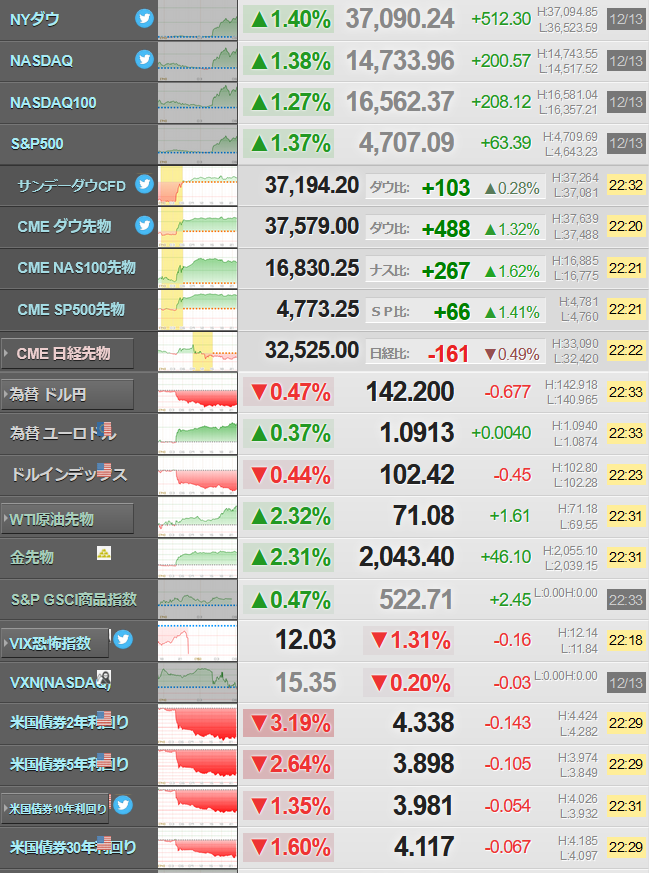The height and width of the screenshot is (873, 650).
Task: Click the 30-year yield 4.117
Action: pyautogui.click(x=424, y=847)
